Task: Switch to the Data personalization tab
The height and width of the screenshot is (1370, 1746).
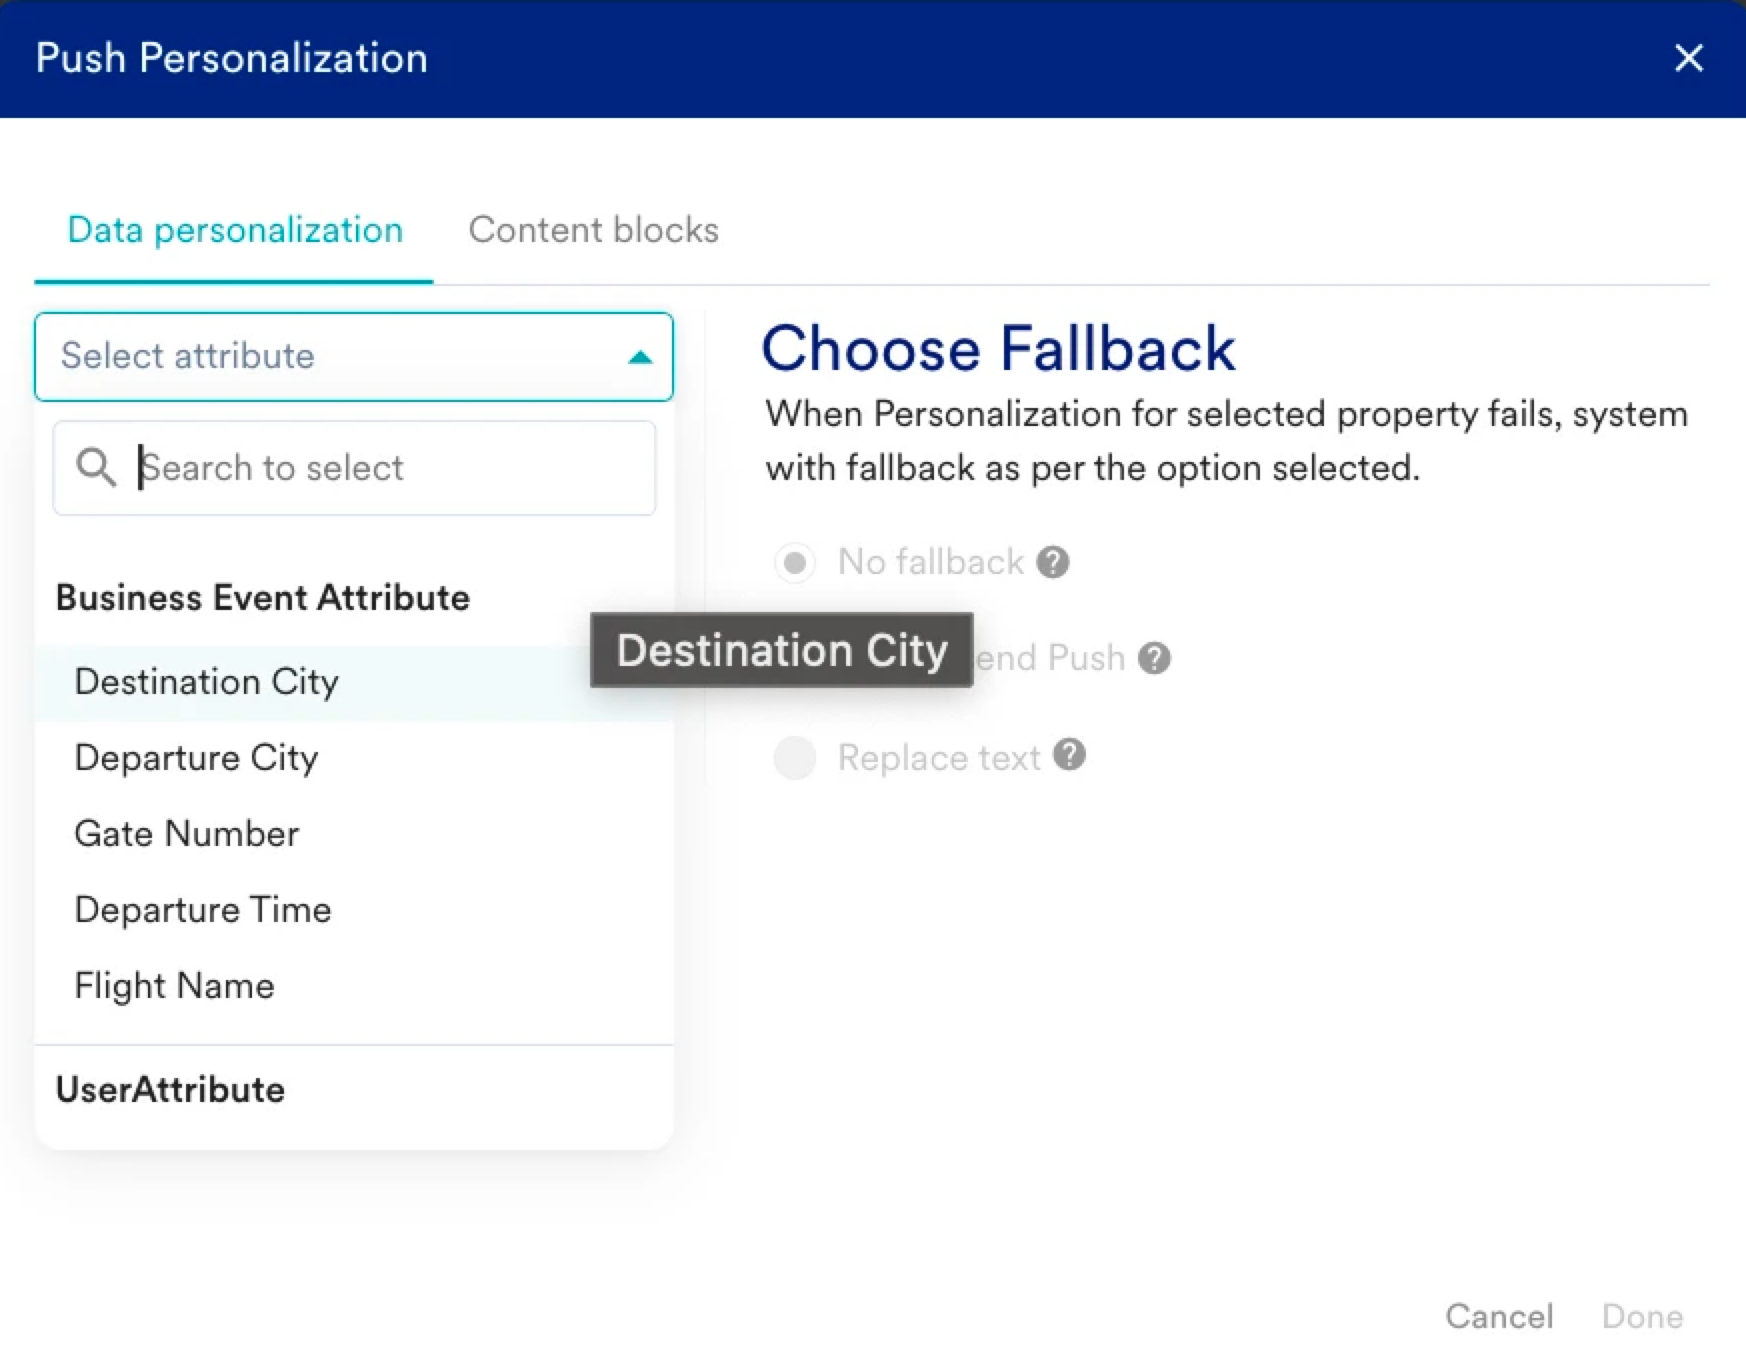Action: (235, 230)
